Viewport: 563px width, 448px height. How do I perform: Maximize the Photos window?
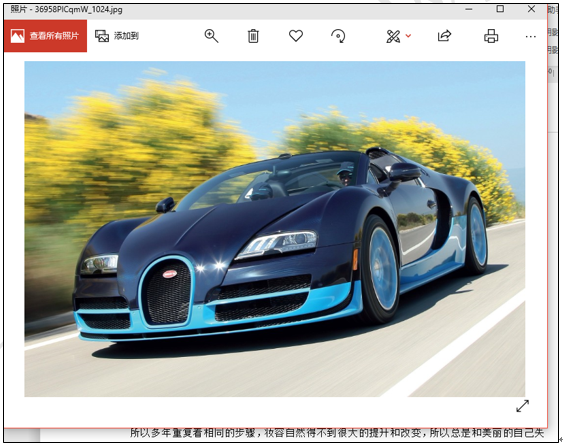[500, 9]
